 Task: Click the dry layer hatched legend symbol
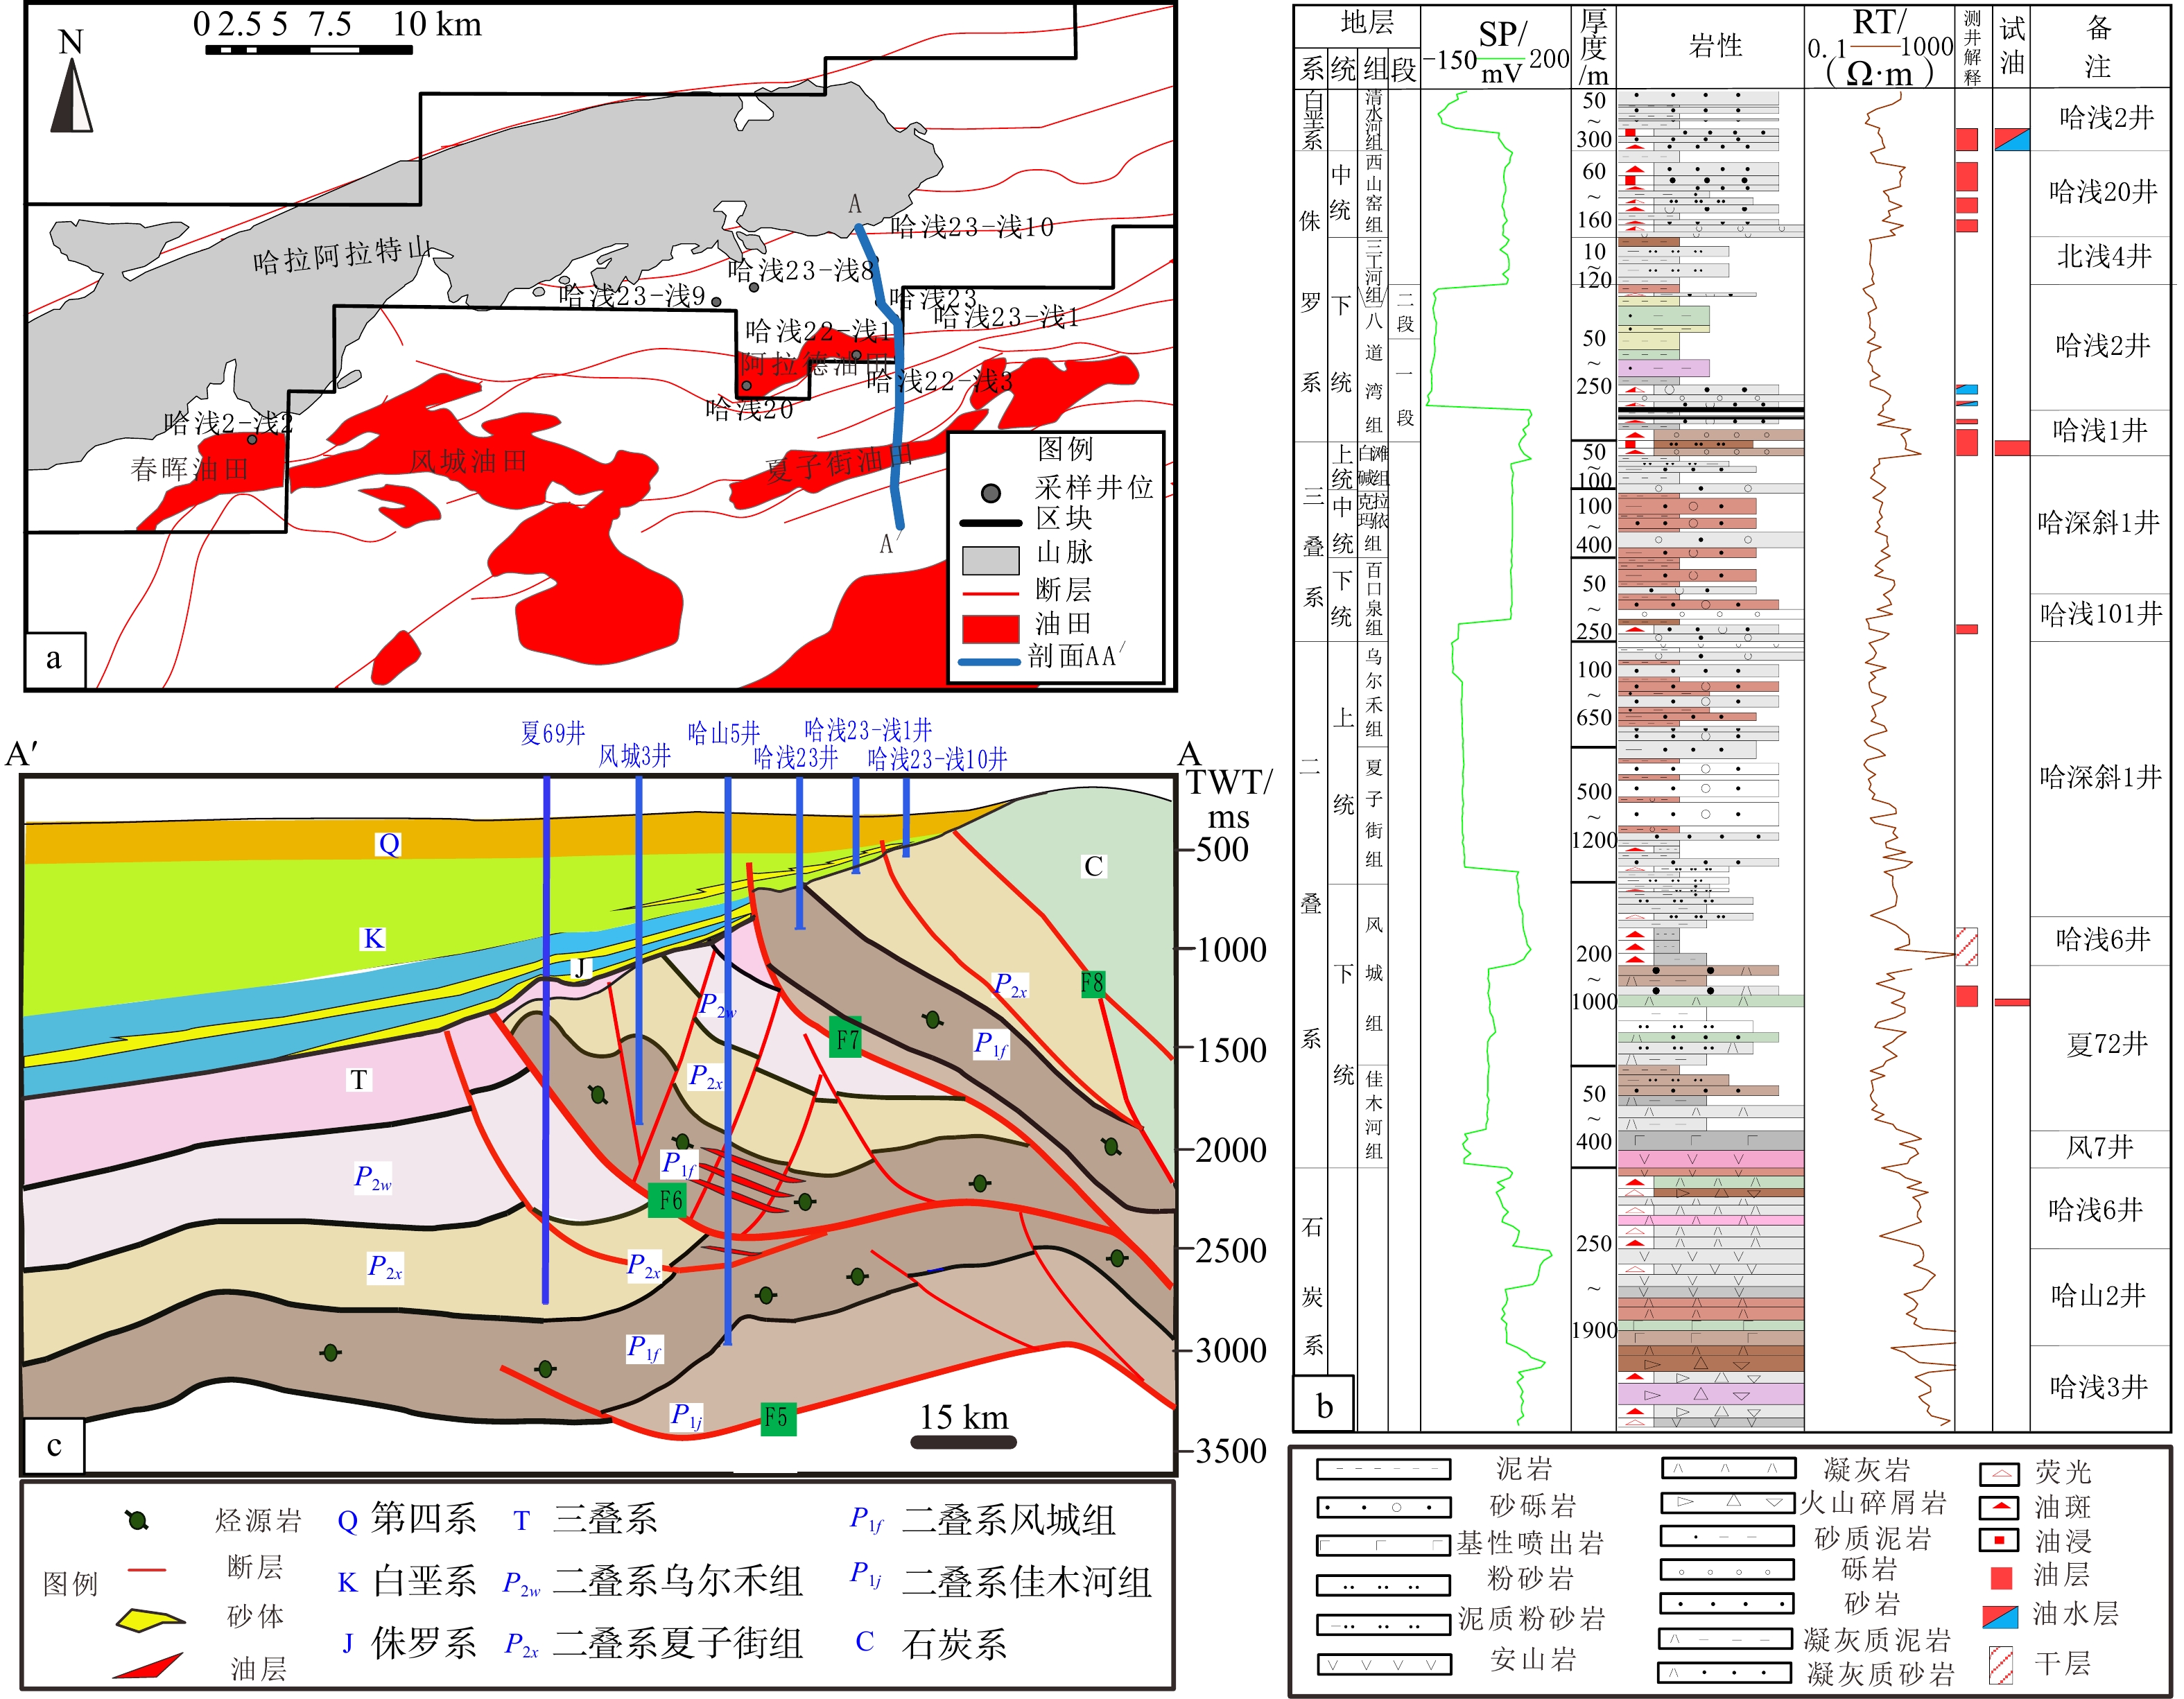pos(2000,1665)
